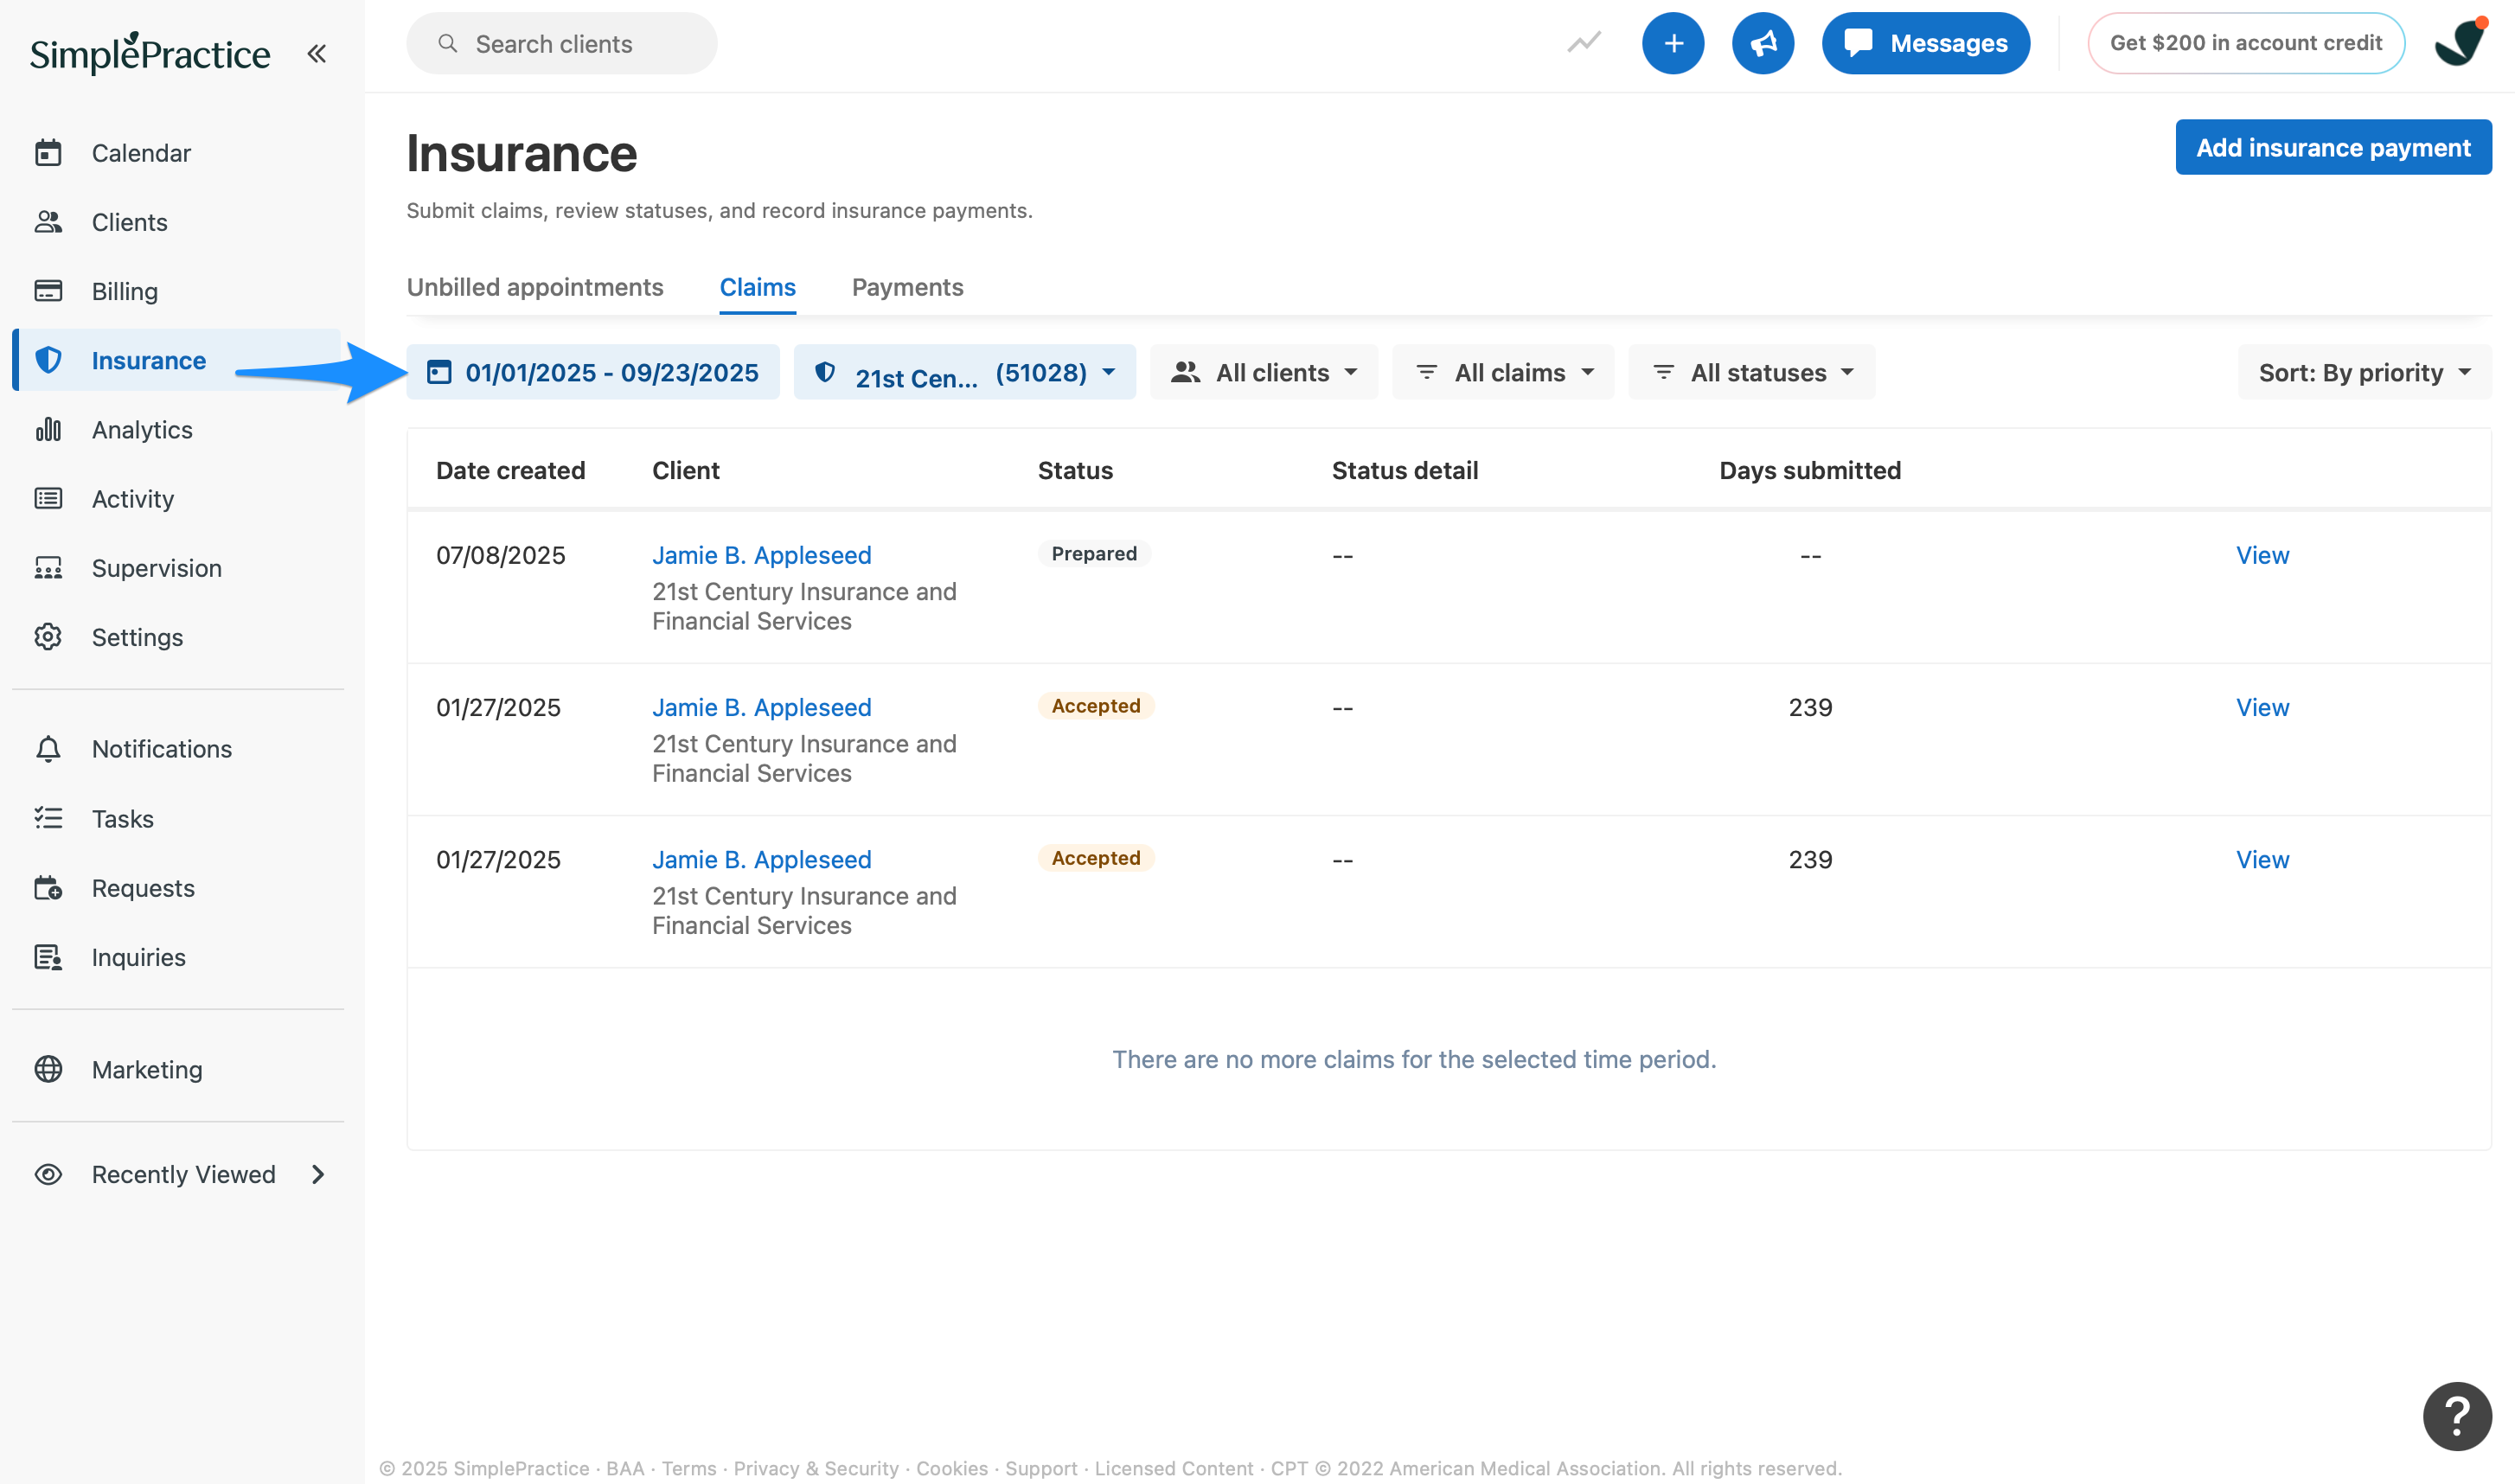Switch to the Payments tab
The image size is (2515, 1484).
click(907, 287)
